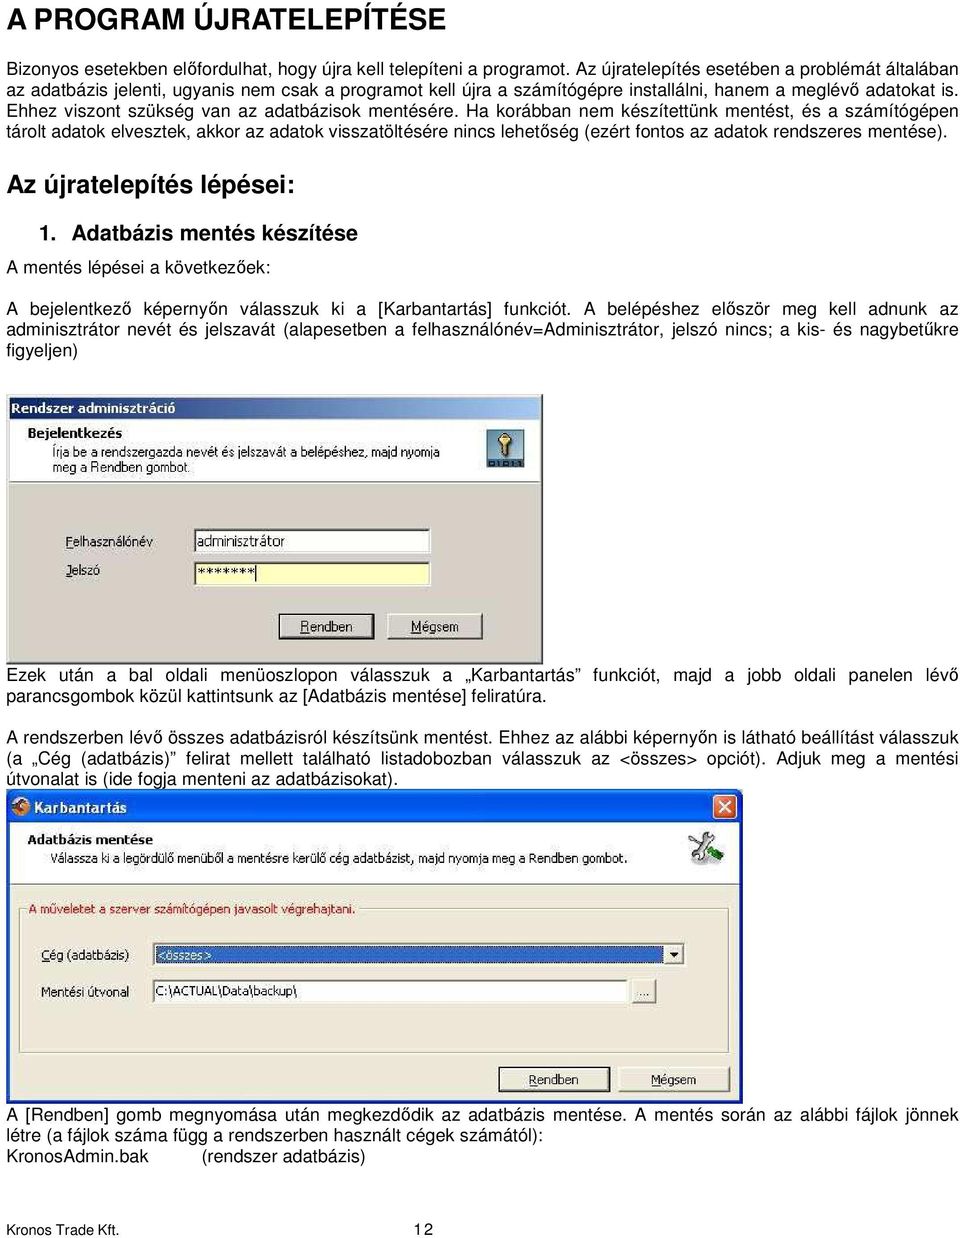Click the browse '...' button next to path
960x1238 pixels.
point(643,991)
